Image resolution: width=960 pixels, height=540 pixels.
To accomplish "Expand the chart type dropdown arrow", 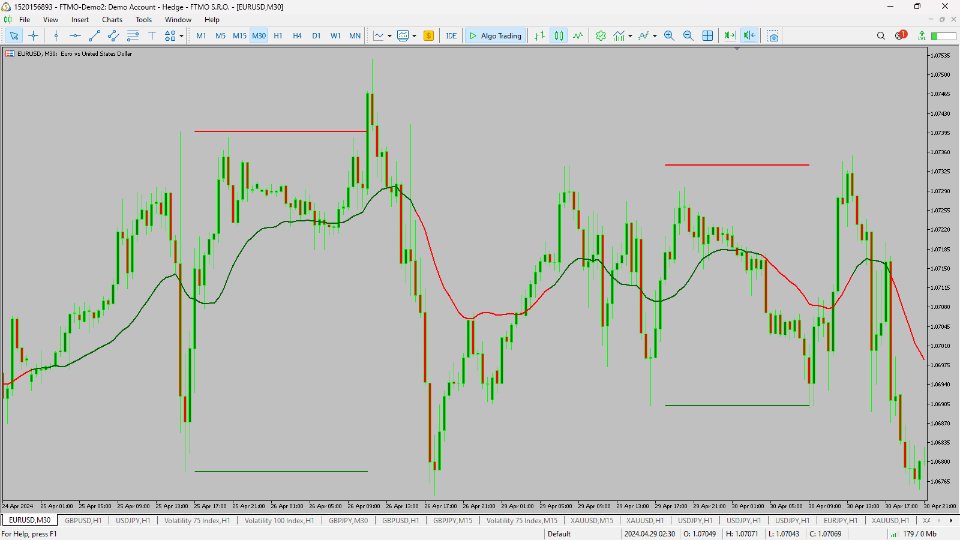I will click(389, 36).
